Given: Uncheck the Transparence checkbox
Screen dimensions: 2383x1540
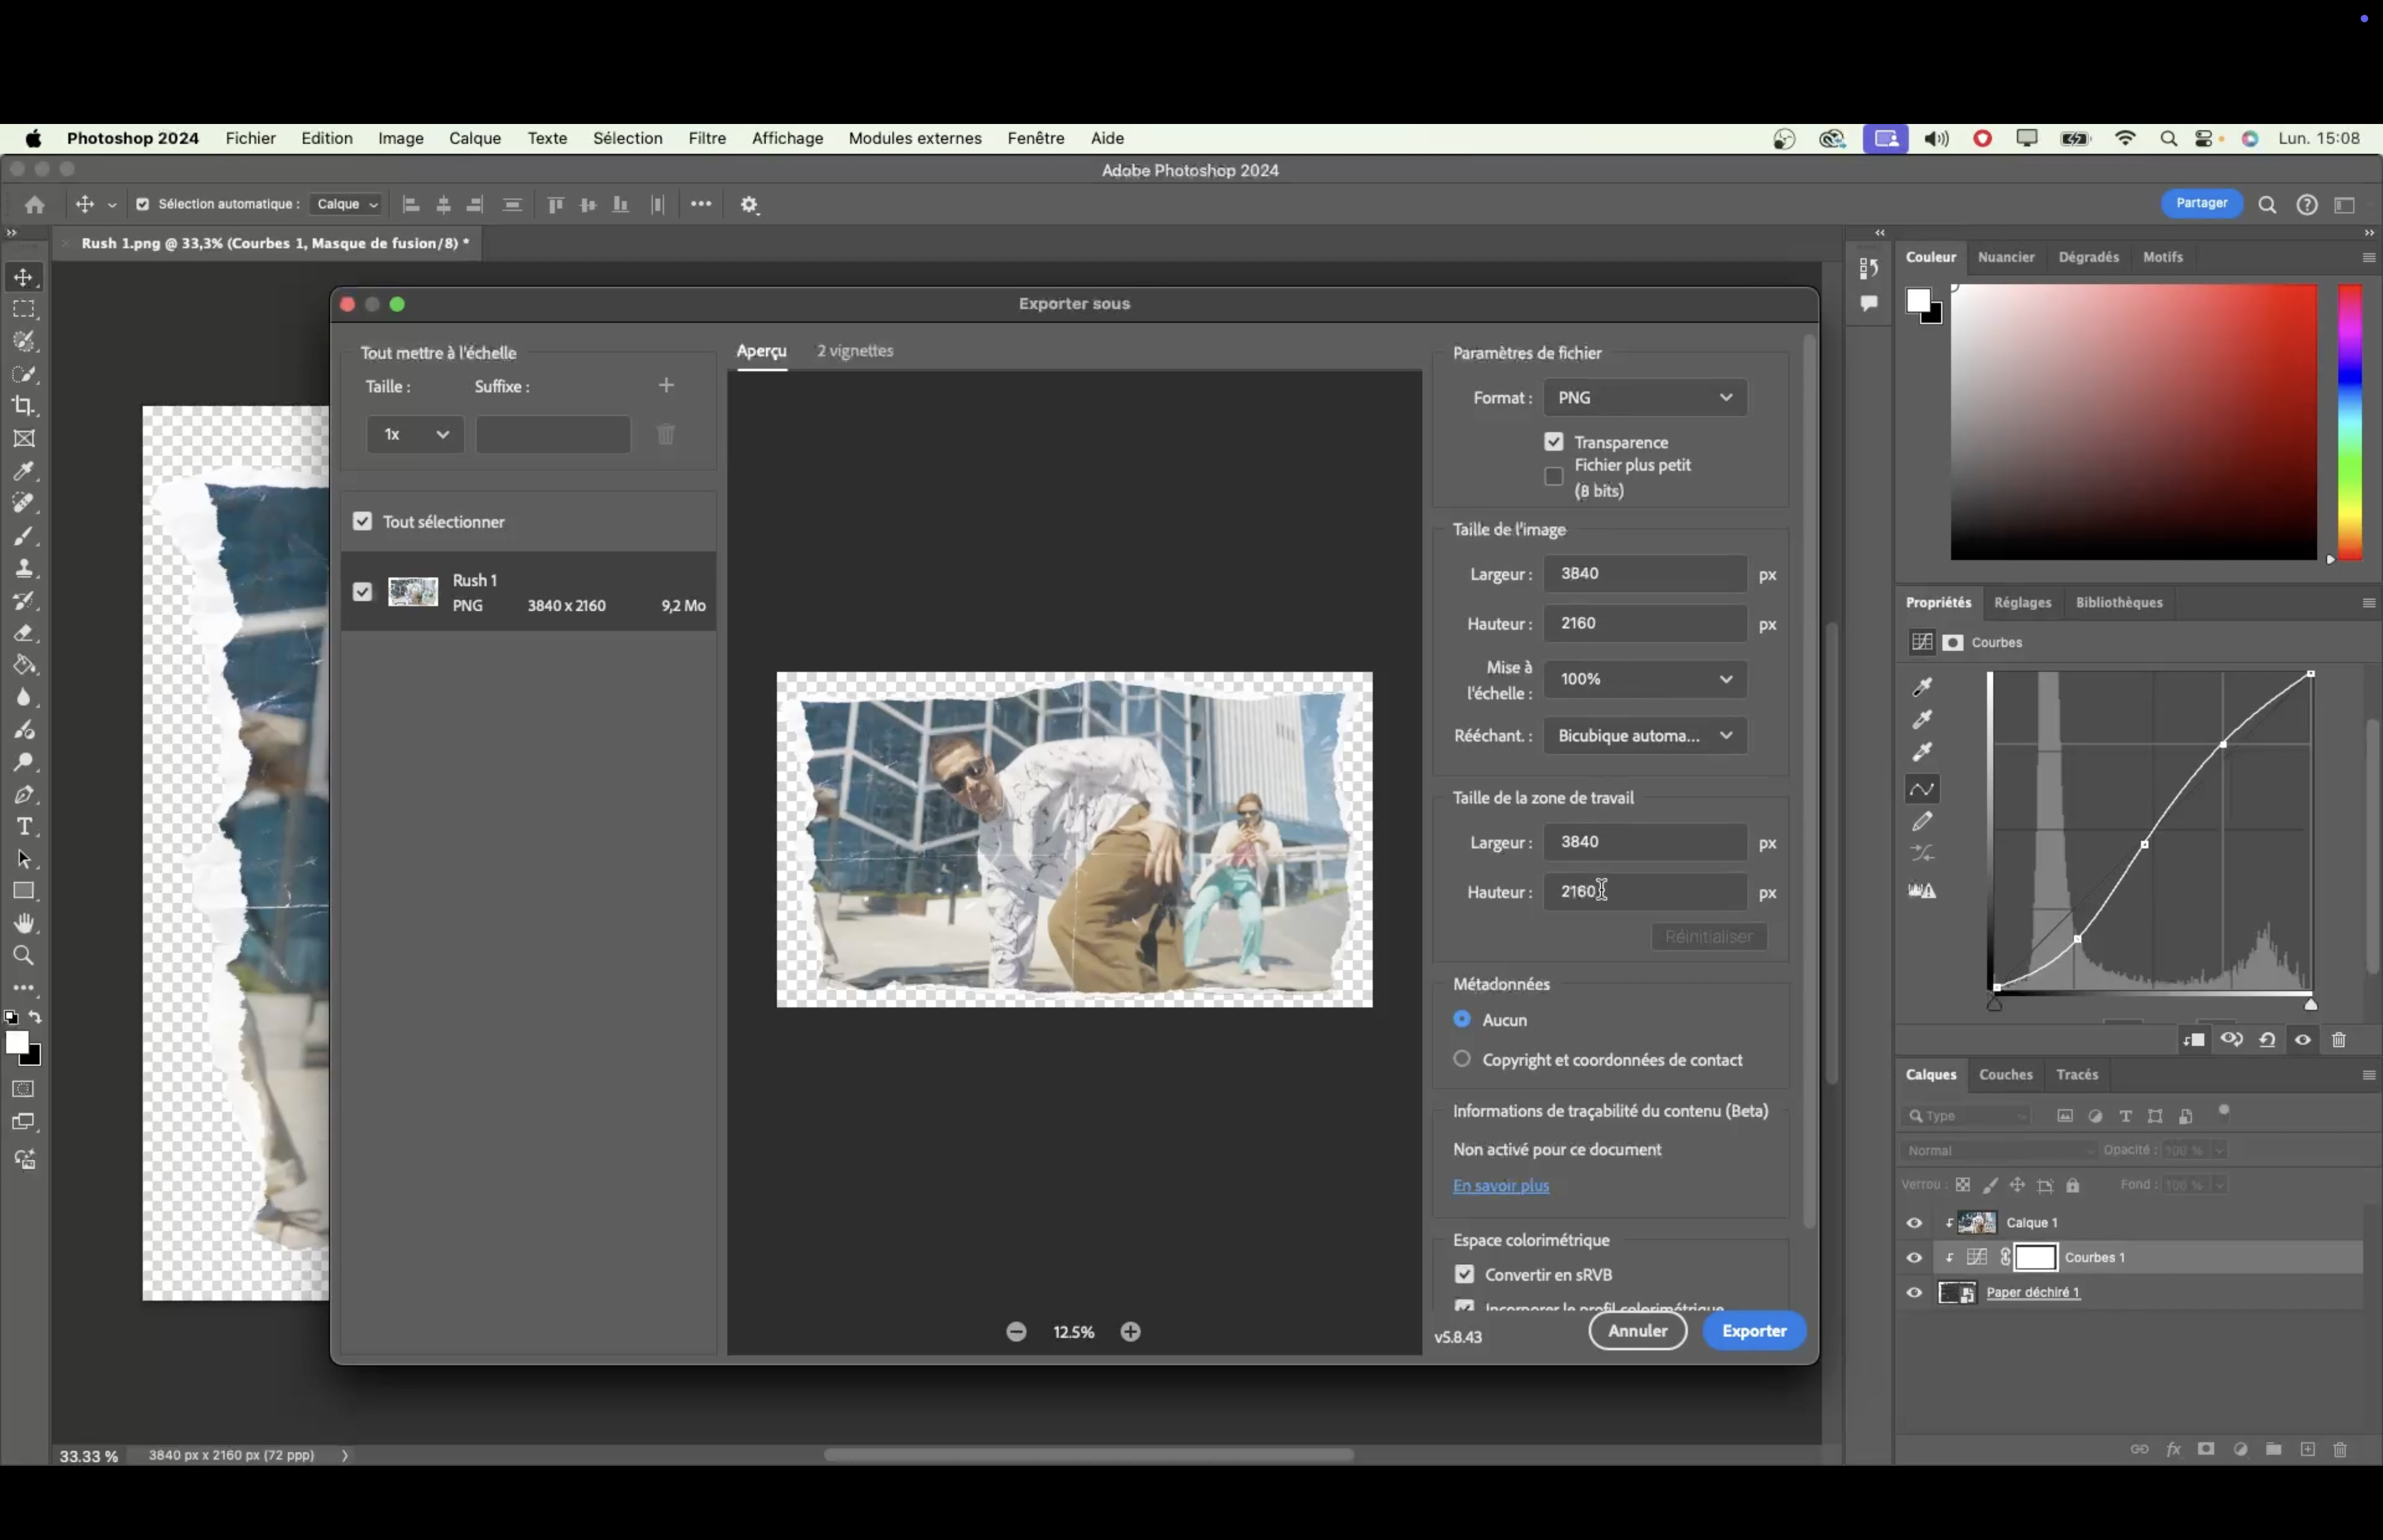Looking at the screenshot, I should [x=1553, y=442].
